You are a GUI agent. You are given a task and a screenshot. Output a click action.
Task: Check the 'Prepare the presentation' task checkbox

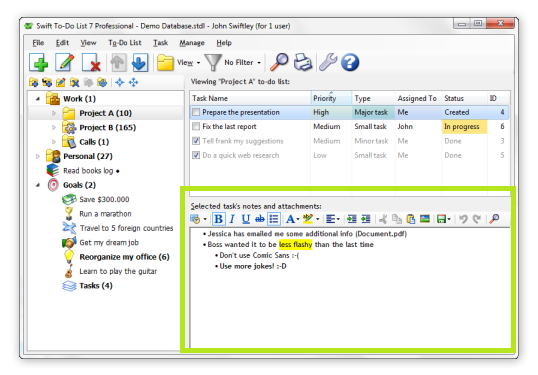tap(196, 112)
